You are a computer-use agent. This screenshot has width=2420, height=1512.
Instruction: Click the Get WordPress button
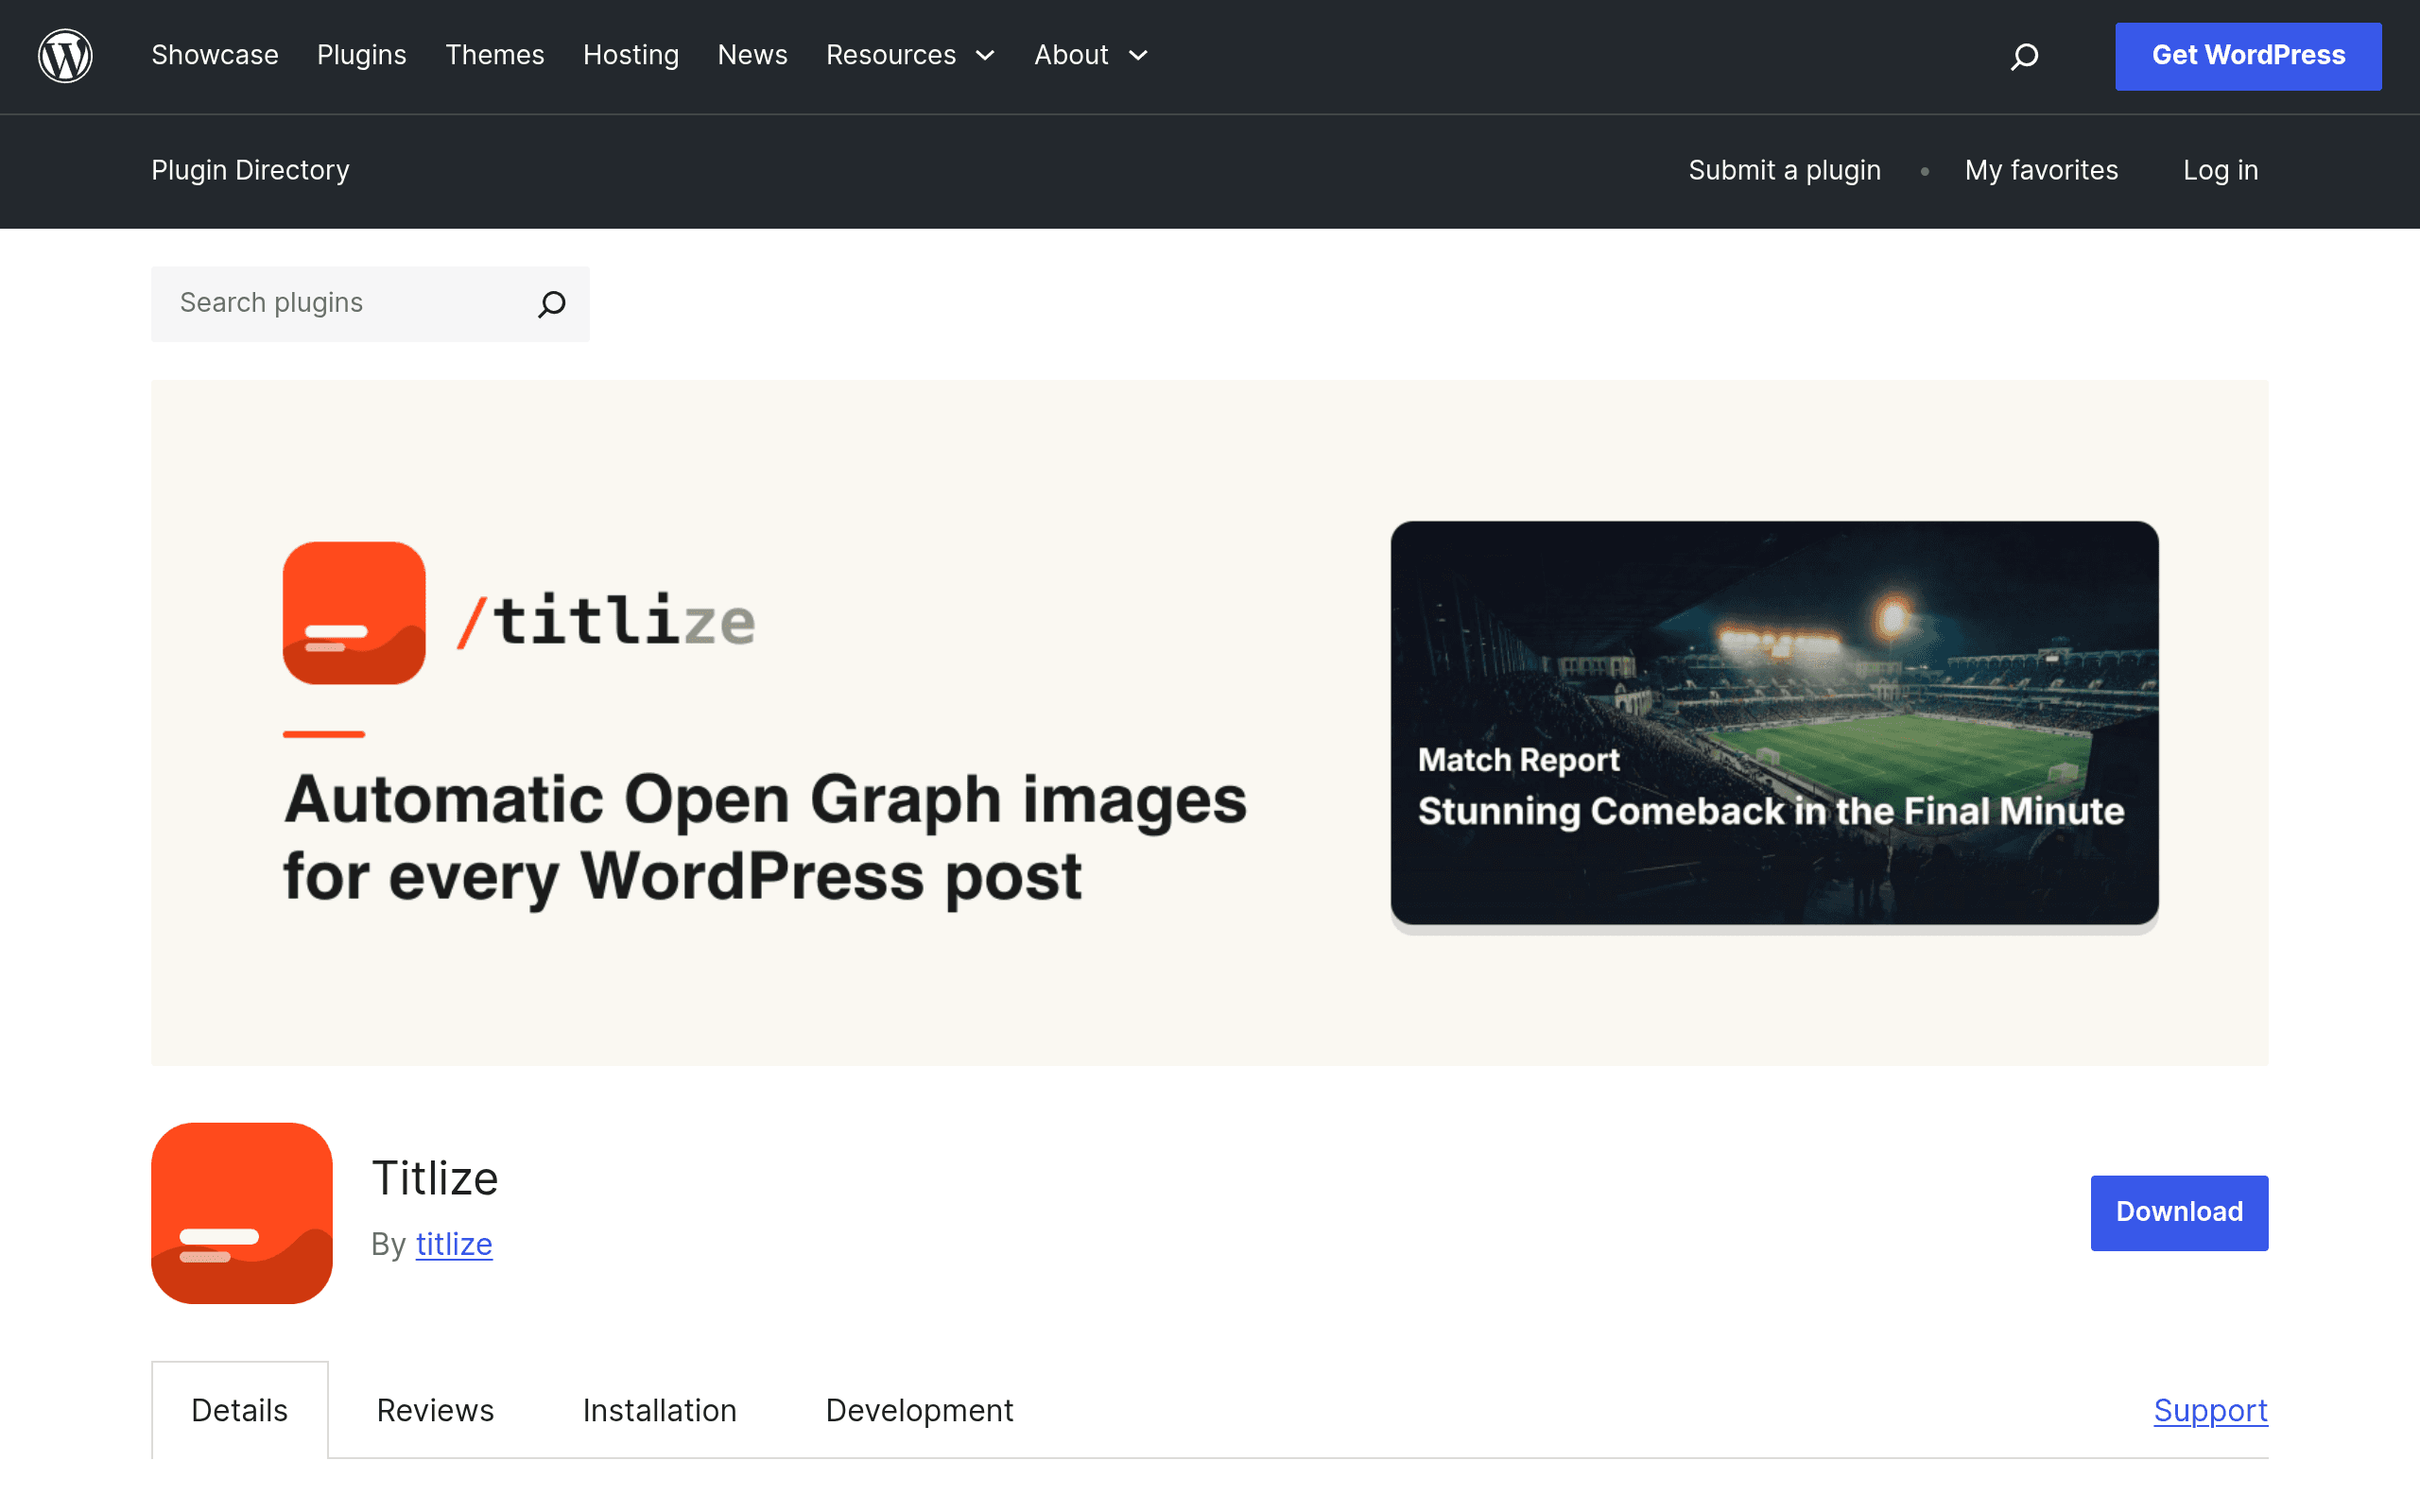pos(2248,56)
